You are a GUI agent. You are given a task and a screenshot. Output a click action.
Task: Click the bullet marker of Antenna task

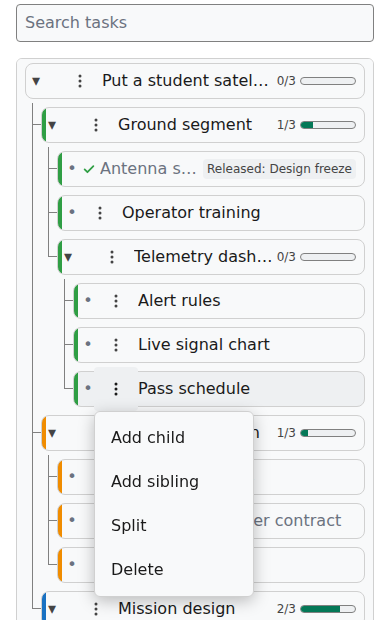pos(72,168)
